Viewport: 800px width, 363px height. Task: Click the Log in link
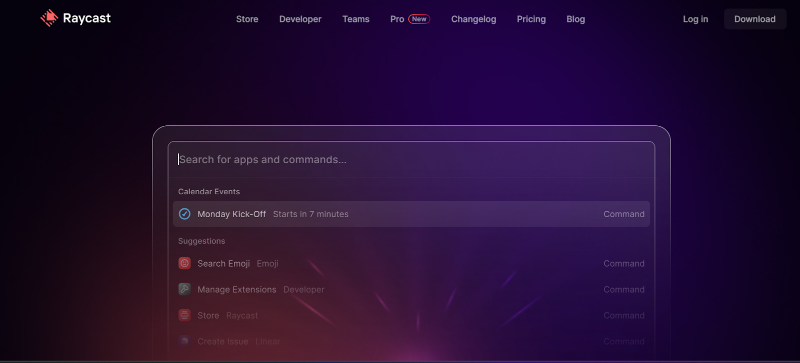tap(695, 19)
